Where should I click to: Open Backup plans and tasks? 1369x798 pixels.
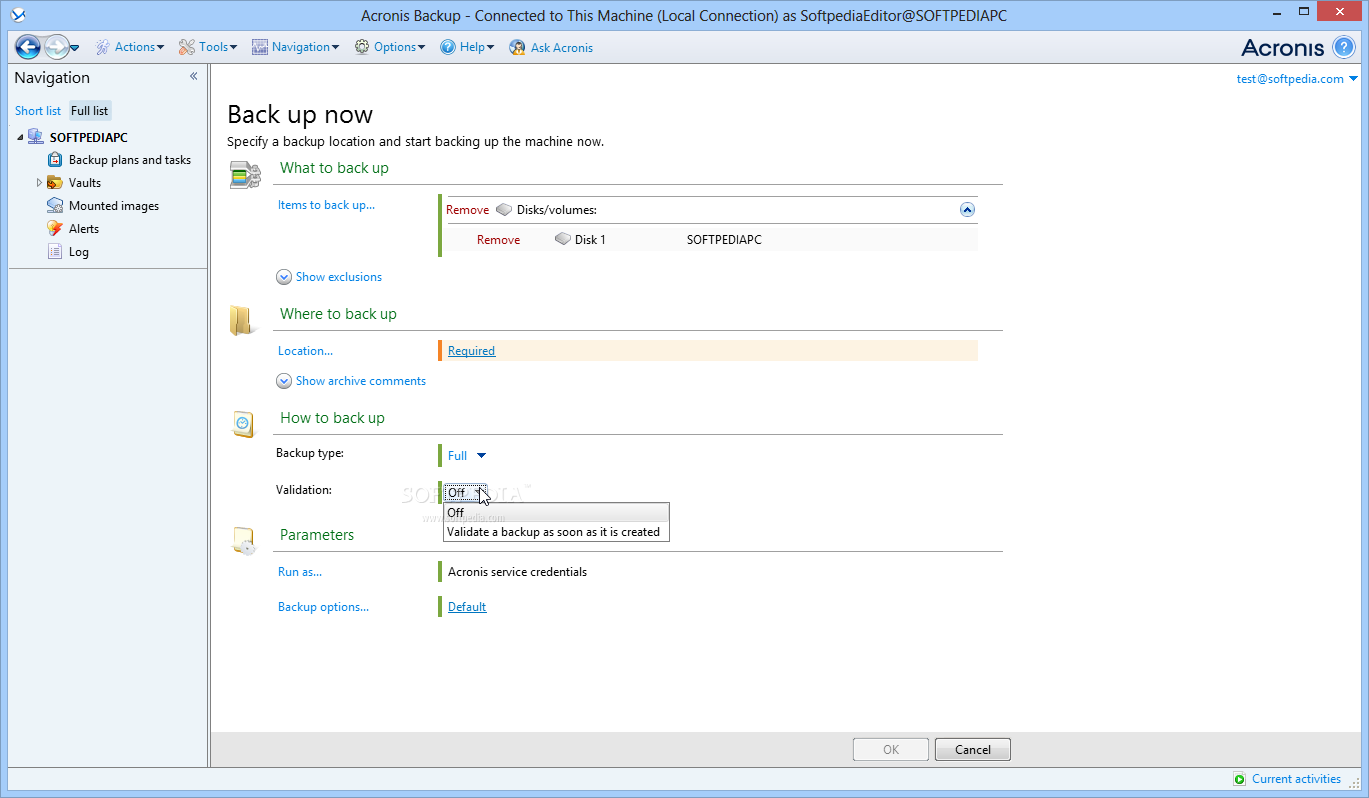click(x=129, y=160)
